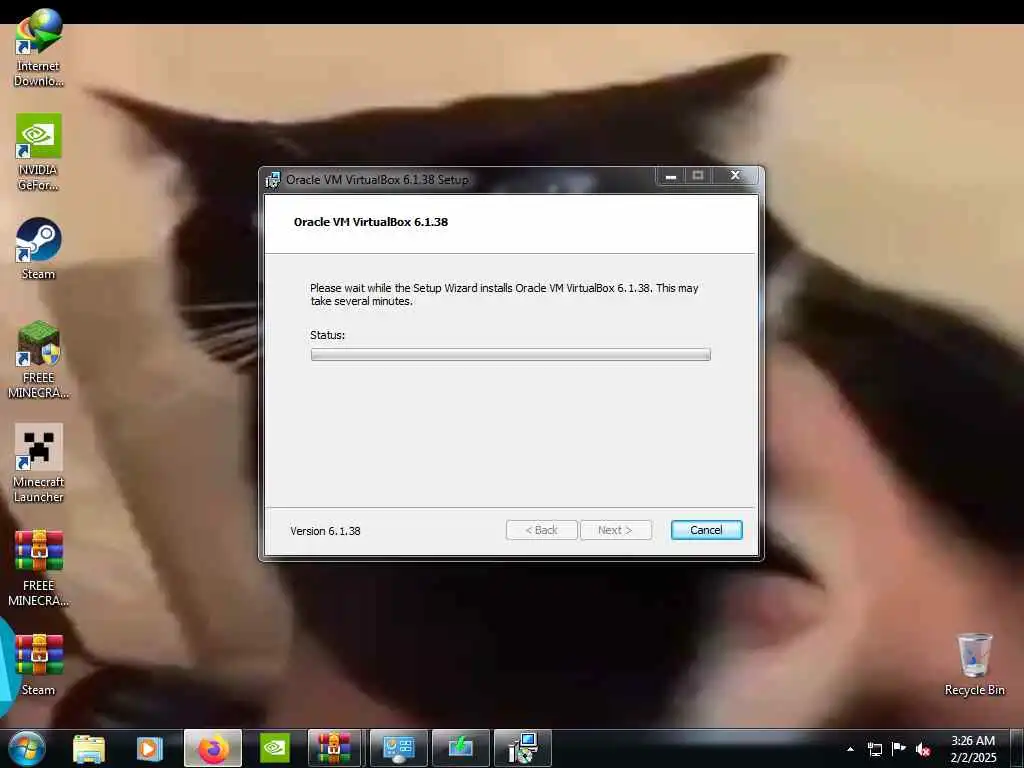Open NVIDIA app from the taskbar
The height and width of the screenshot is (768, 1024).
tap(275, 748)
